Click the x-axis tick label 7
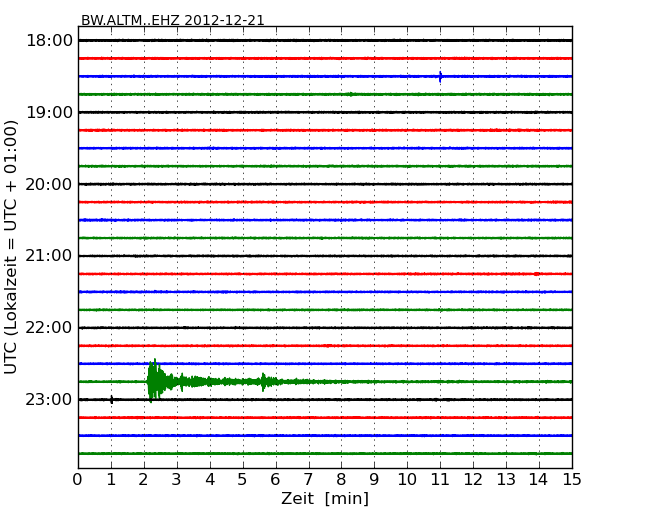Viewport: 650px width, 520px height. pyautogui.click(x=308, y=480)
